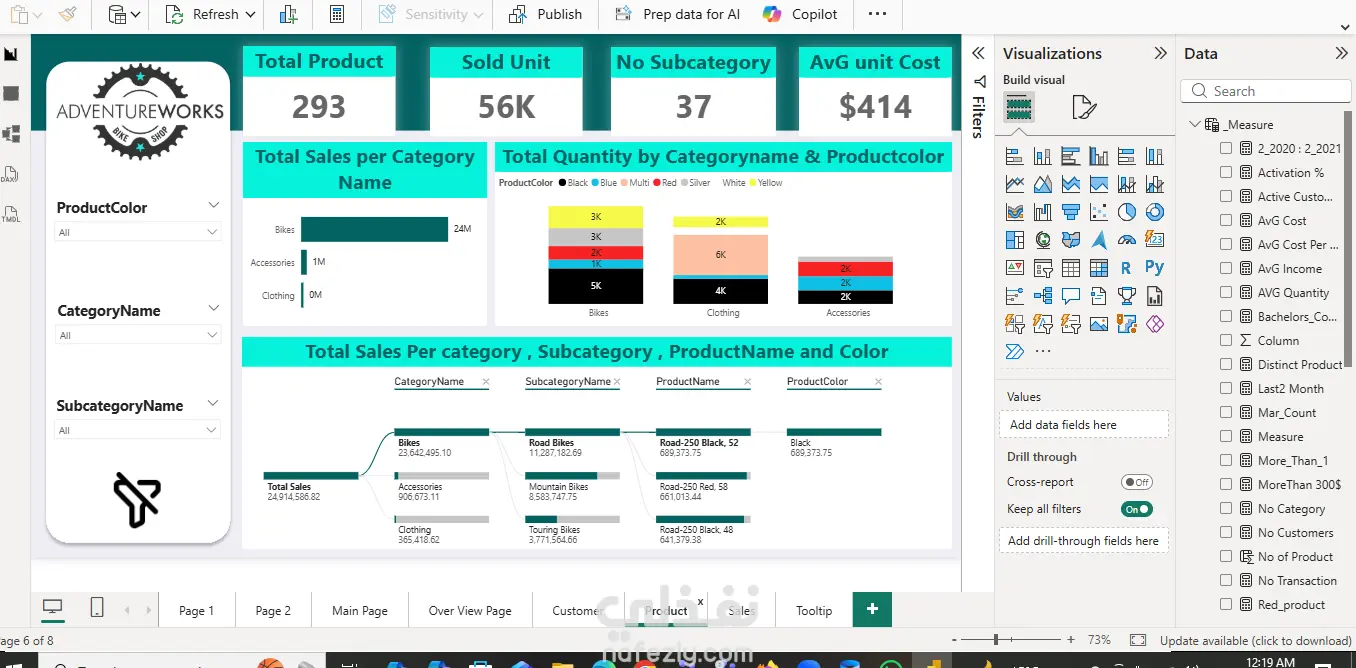Switch to the Main Page tab
Screen dimensions: 1356x668
pyautogui.click(x=359, y=610)
